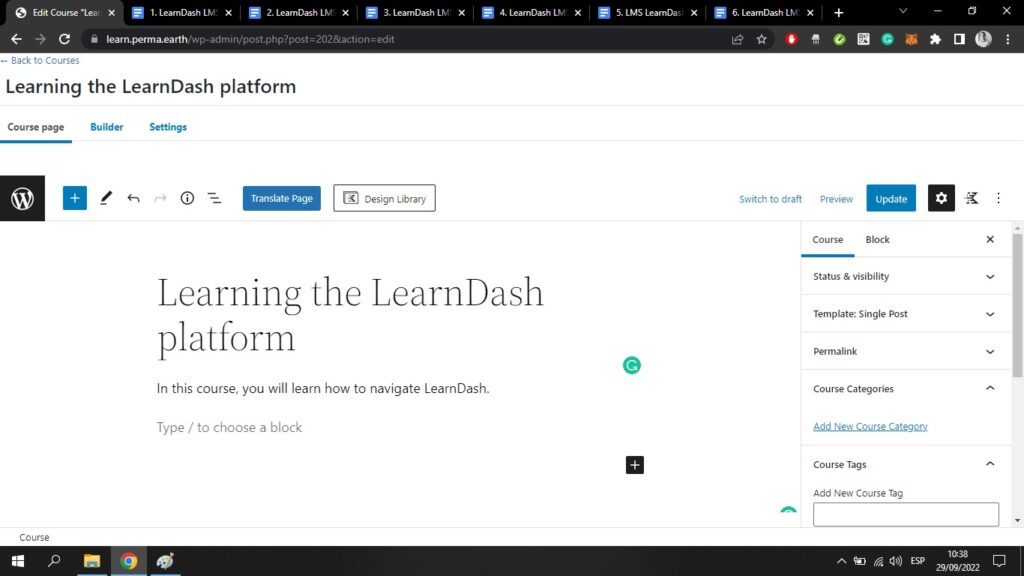Select the Tools pencil icon
The width and height of the screenshot is (1024, 576).
(106, 198)
